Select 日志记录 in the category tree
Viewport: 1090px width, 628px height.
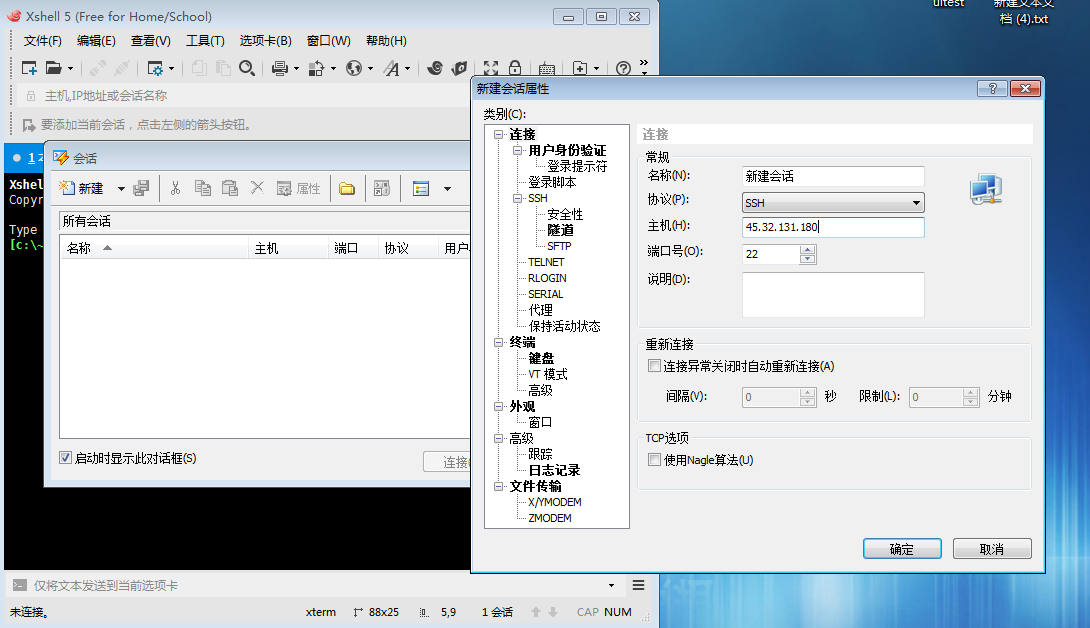(x=554, y=470)
